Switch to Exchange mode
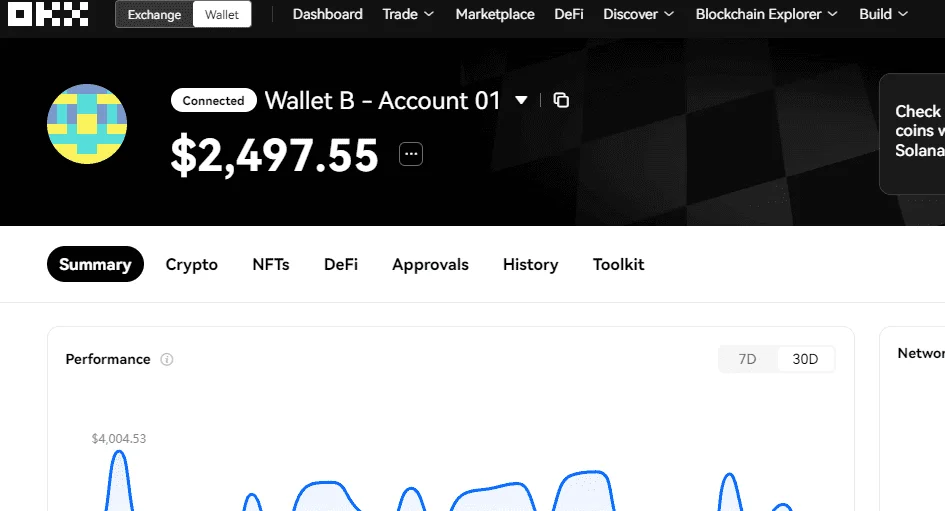 (x=154, y=14)
